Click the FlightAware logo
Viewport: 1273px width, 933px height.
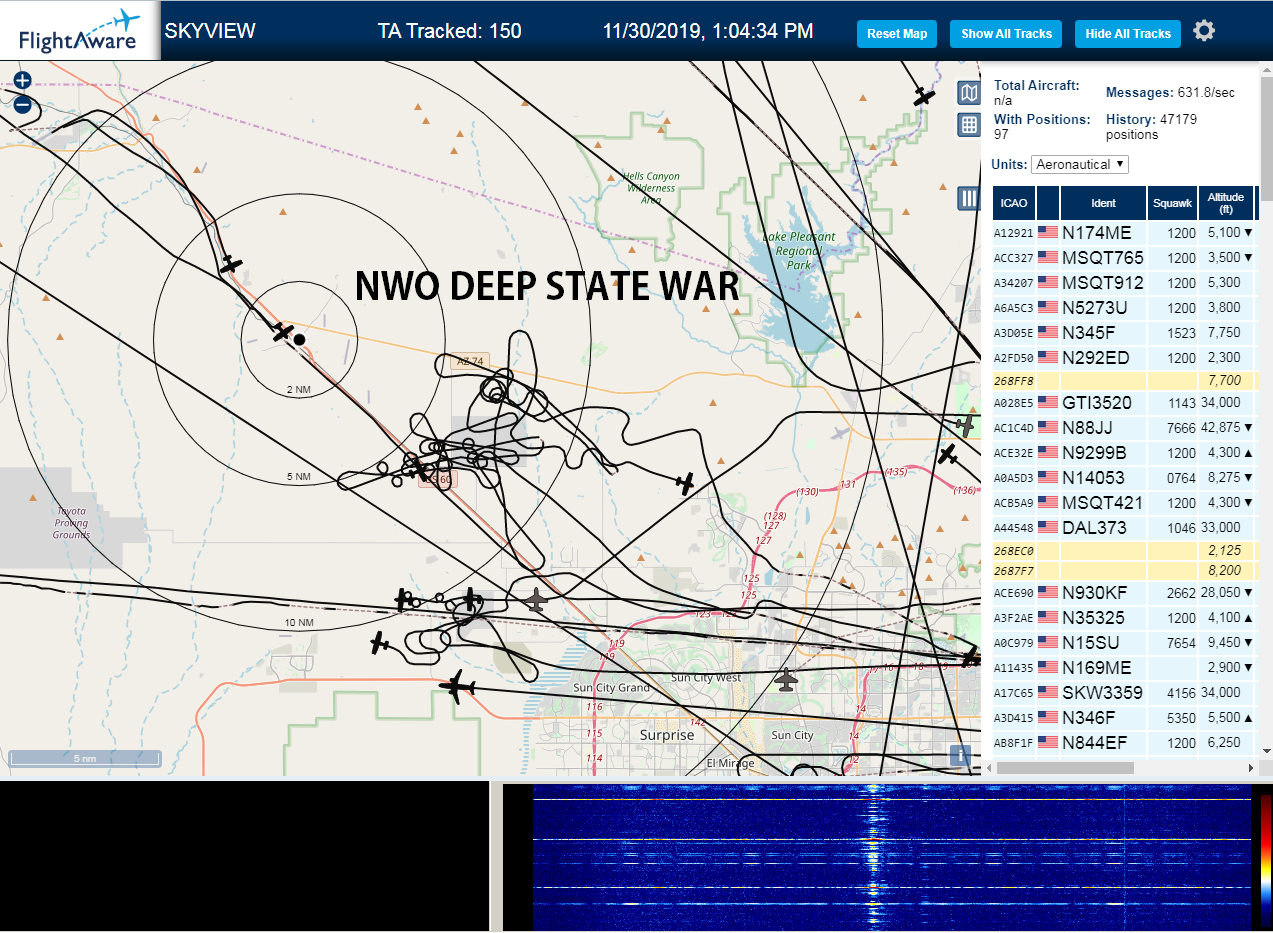click(x=79, y=30)
